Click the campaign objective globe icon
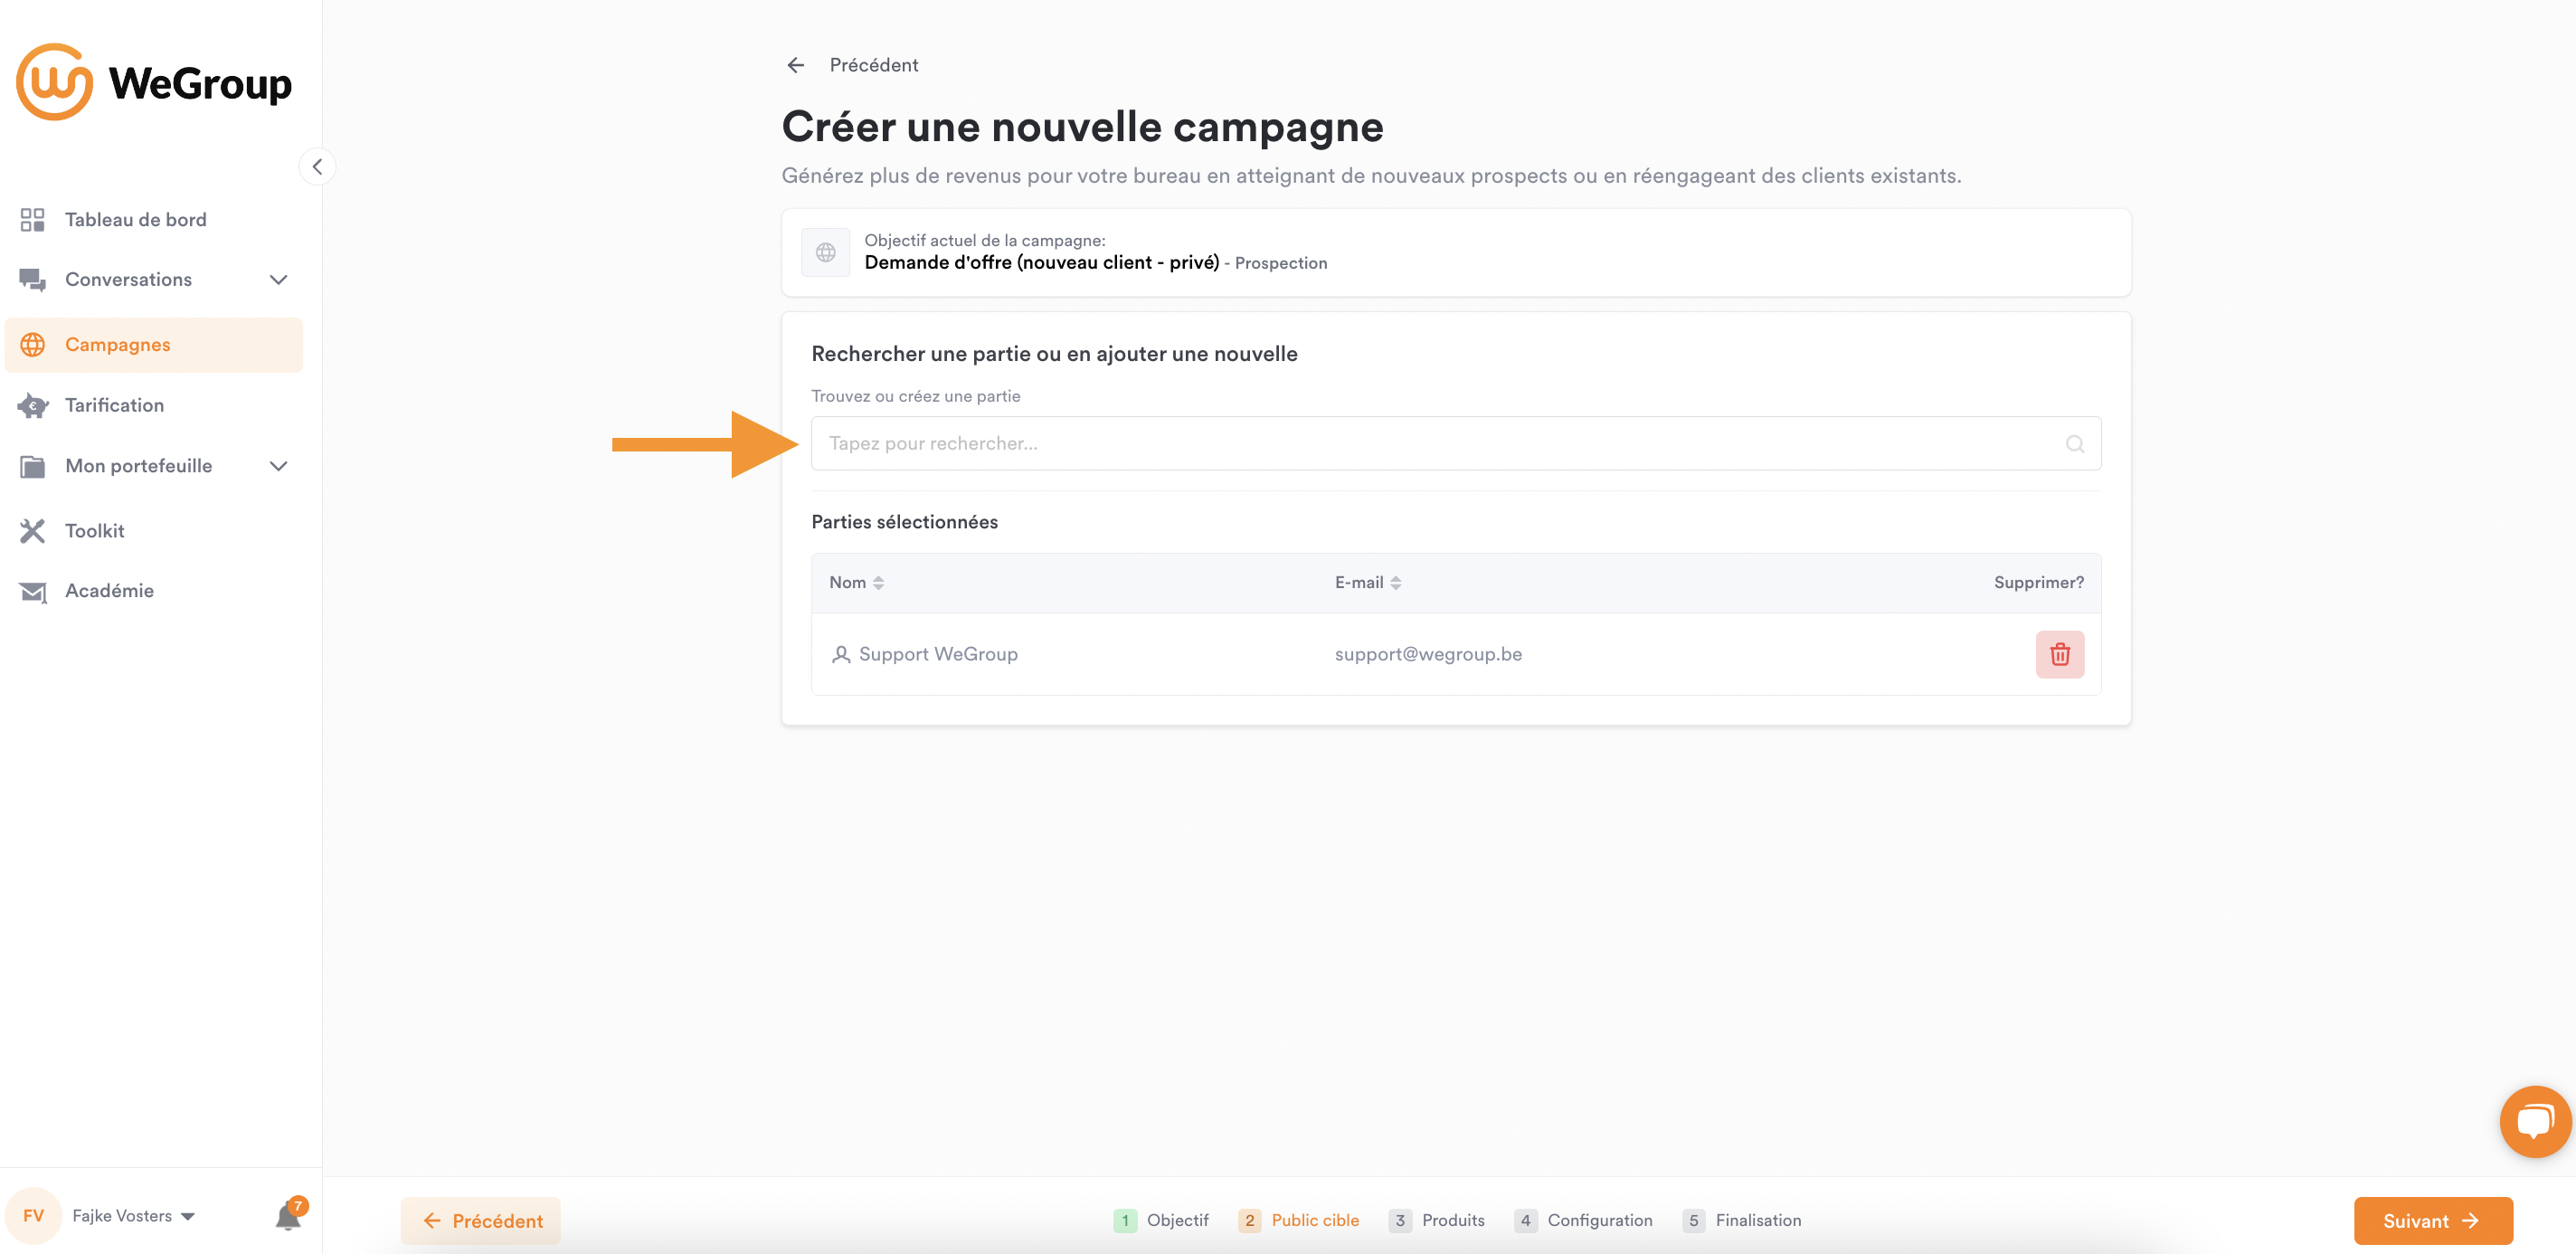 click(825, 252)
